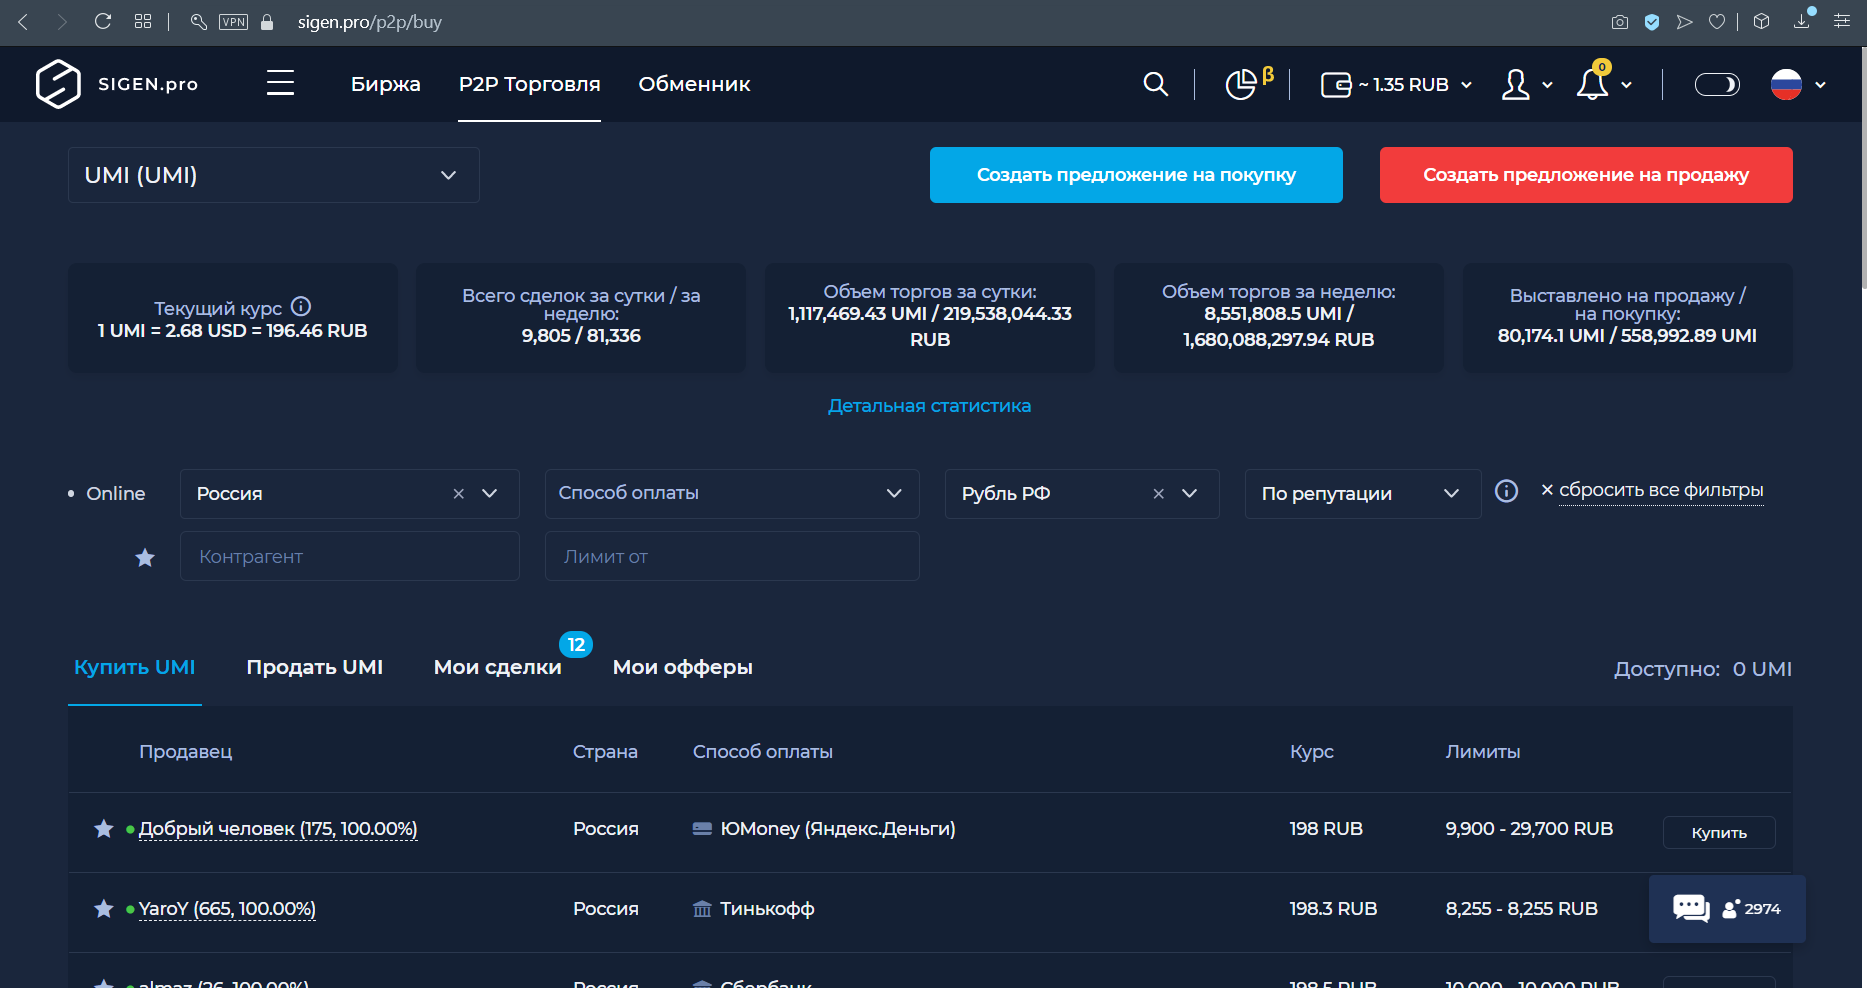Expand the ~1.35 RUB wallet balance menu

pyautogui.click(x=1397, y=85)
